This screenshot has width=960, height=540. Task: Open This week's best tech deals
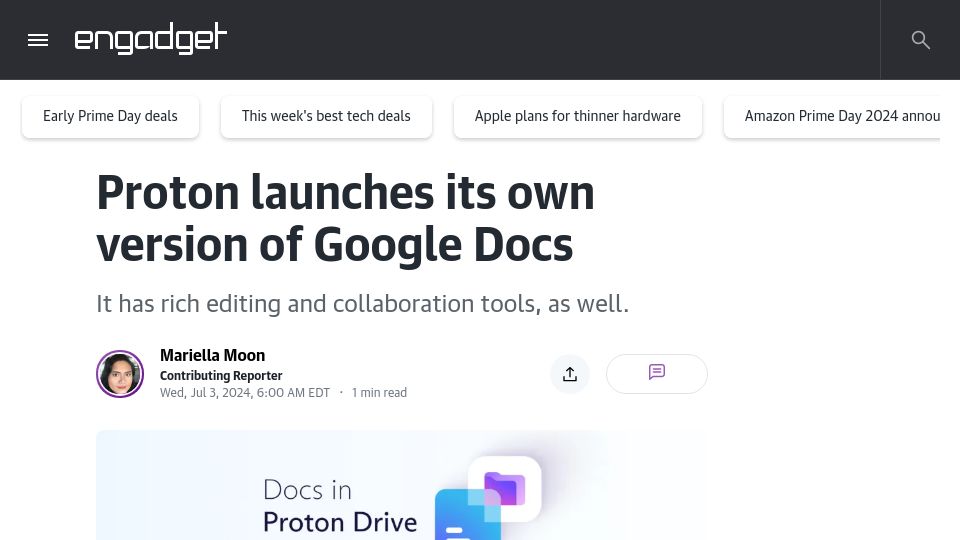[326, 116]
